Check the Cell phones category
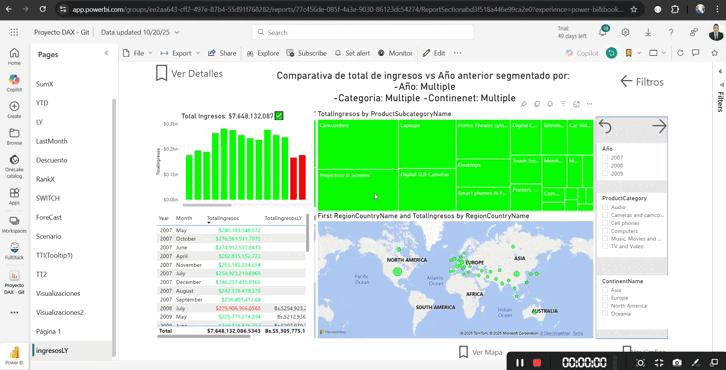 pos(605,223)
